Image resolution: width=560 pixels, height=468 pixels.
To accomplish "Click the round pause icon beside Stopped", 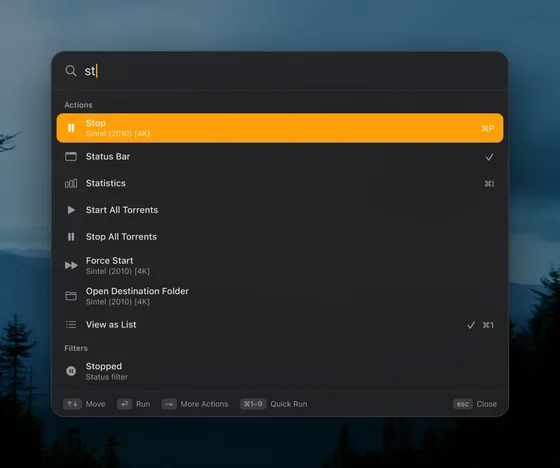I will tap(71, 371).
